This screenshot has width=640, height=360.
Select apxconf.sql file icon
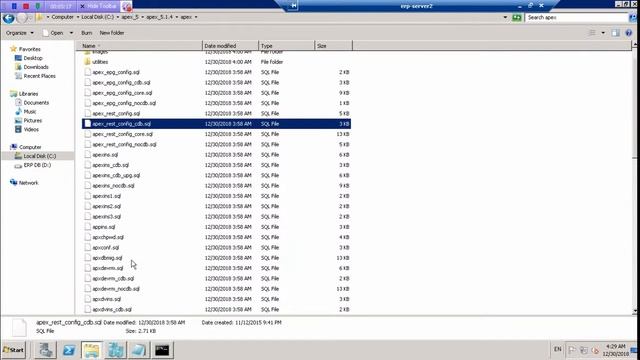(87, 247)
